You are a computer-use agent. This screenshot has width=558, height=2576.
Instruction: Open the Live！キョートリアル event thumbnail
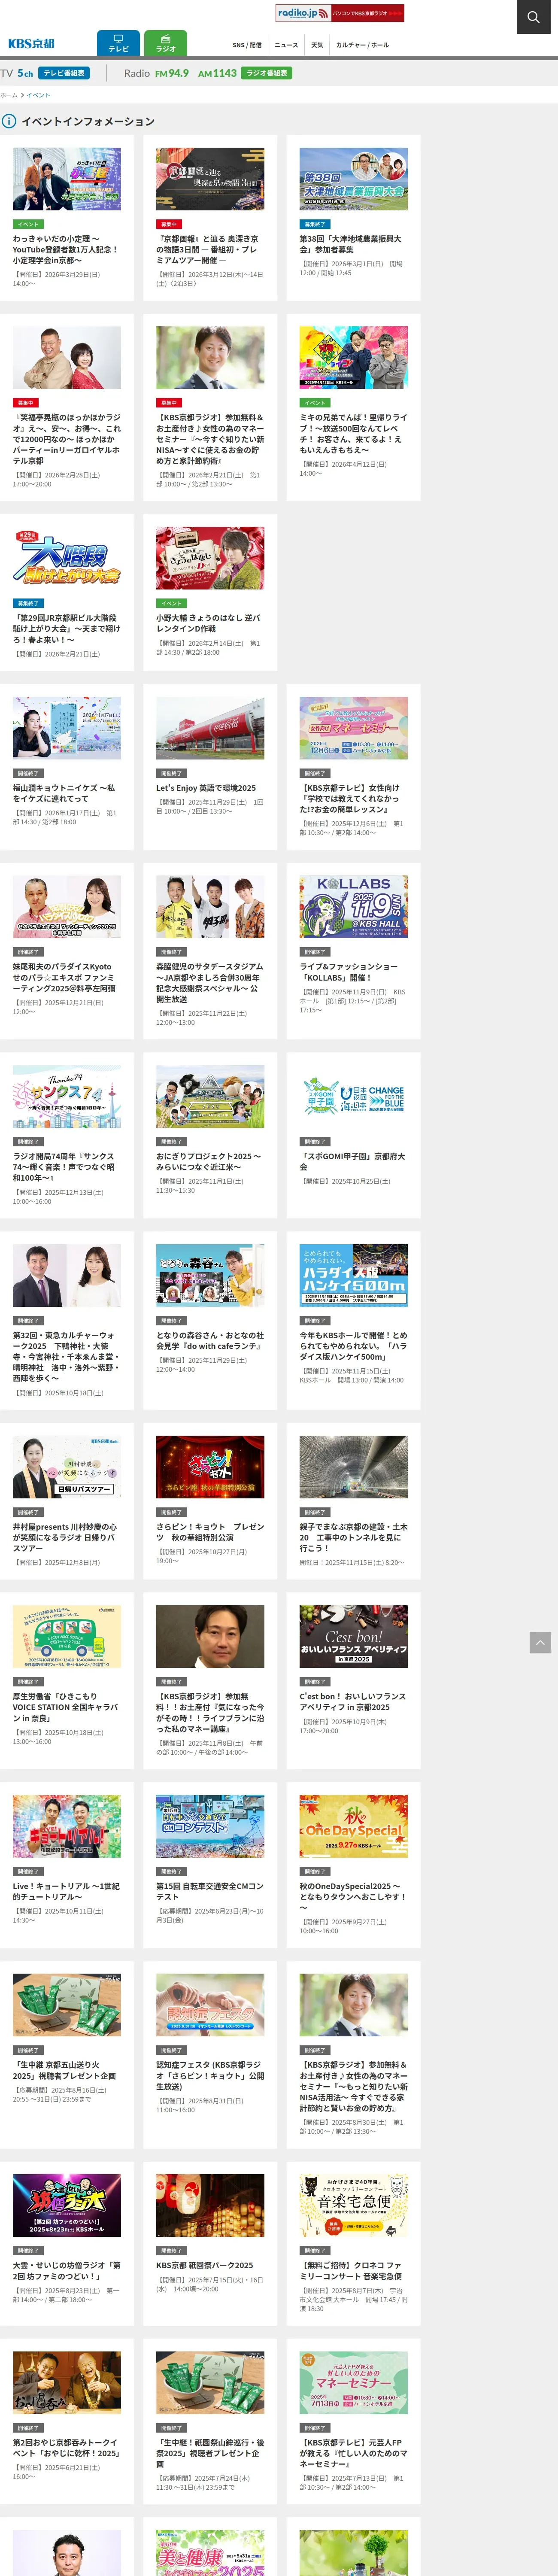[67, 1826]
